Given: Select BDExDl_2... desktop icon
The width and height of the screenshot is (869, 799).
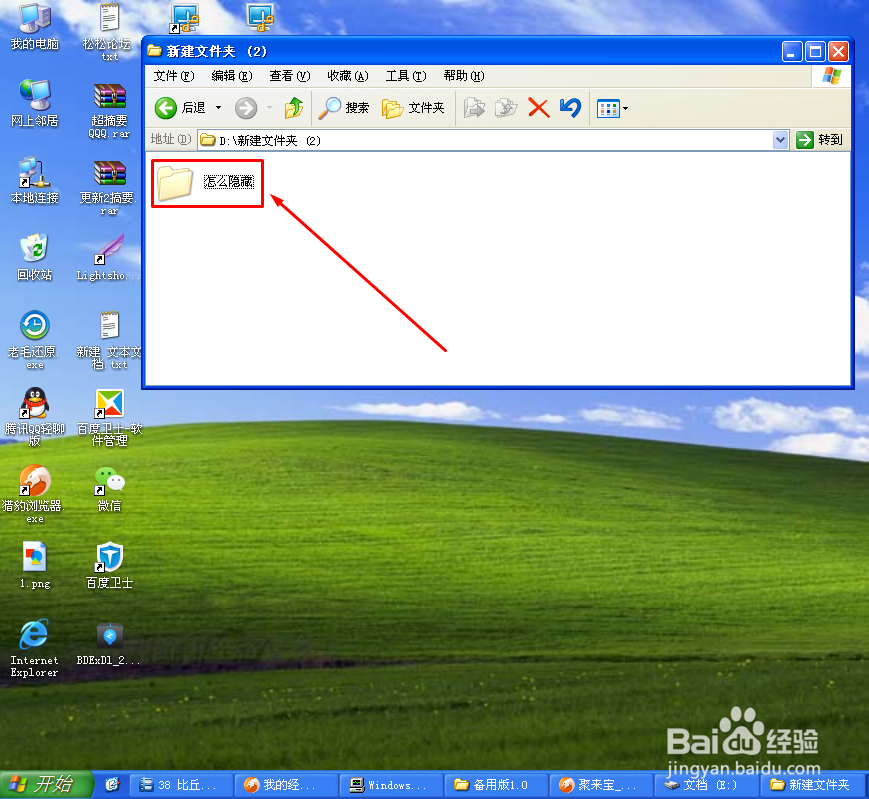Looking at the screenshot, I should (x=109, y=642).
